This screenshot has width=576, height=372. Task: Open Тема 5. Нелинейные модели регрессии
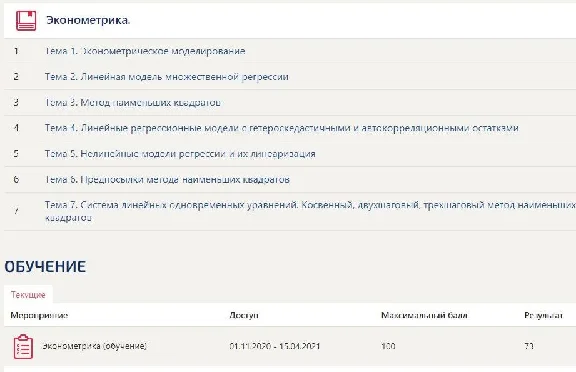tap(180, 154)
